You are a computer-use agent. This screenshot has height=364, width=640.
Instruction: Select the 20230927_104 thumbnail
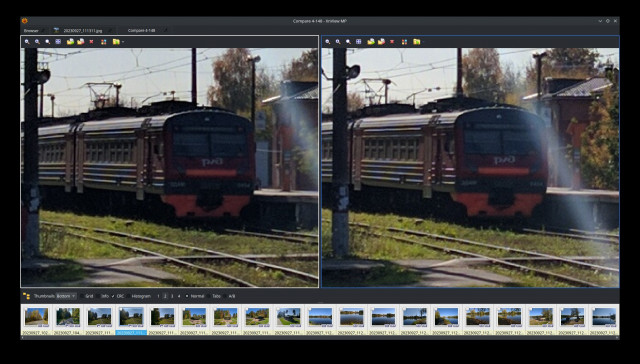pyautogui.click(x=68, y=320)
